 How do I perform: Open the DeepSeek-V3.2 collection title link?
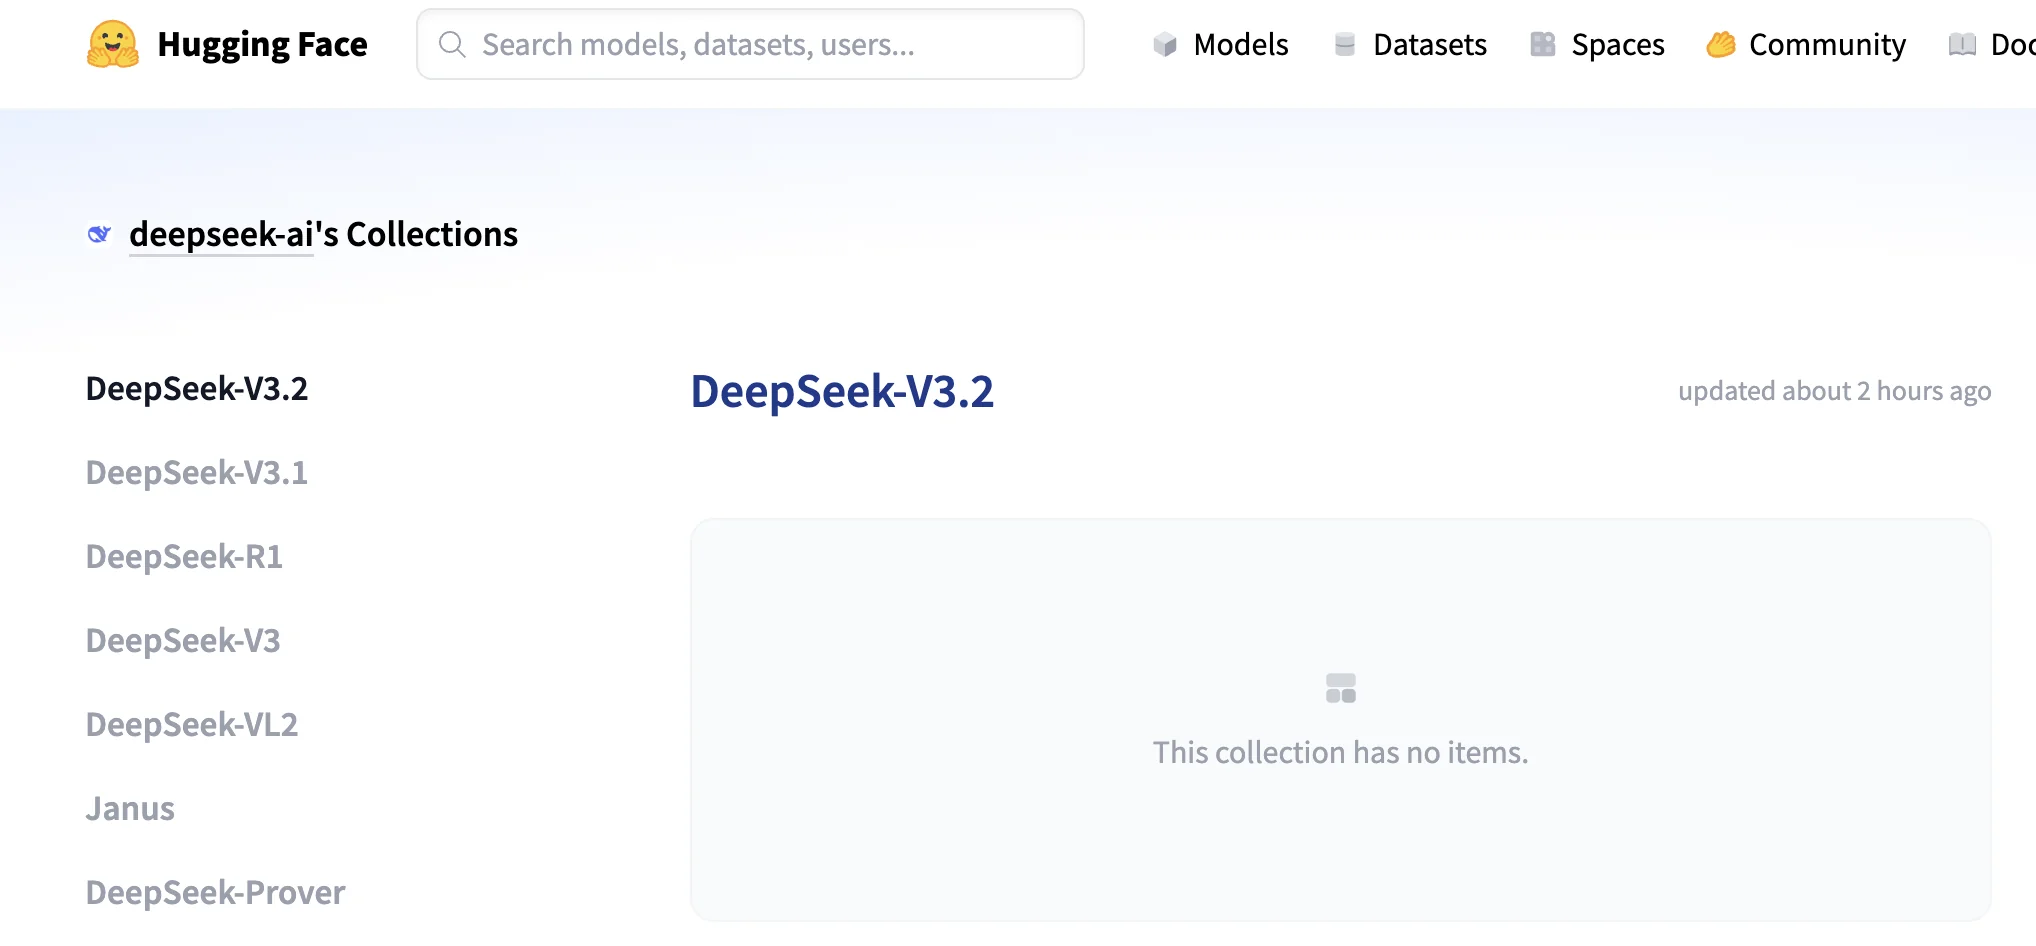[x=842, y=391]
